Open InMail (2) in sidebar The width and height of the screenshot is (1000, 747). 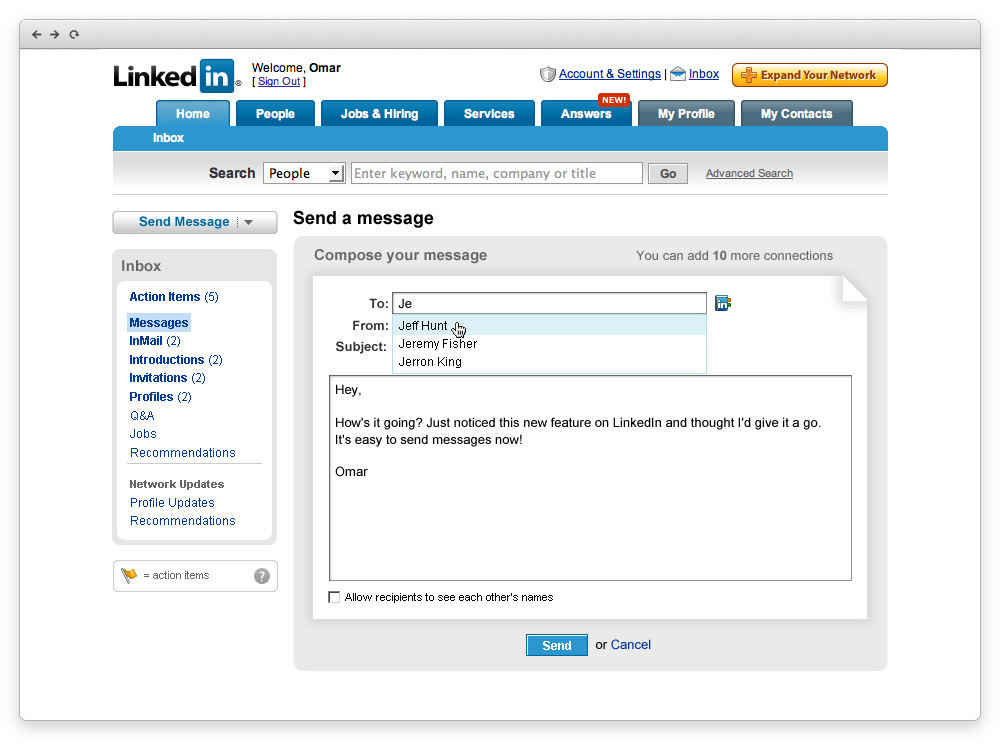(x=155, y=341)
